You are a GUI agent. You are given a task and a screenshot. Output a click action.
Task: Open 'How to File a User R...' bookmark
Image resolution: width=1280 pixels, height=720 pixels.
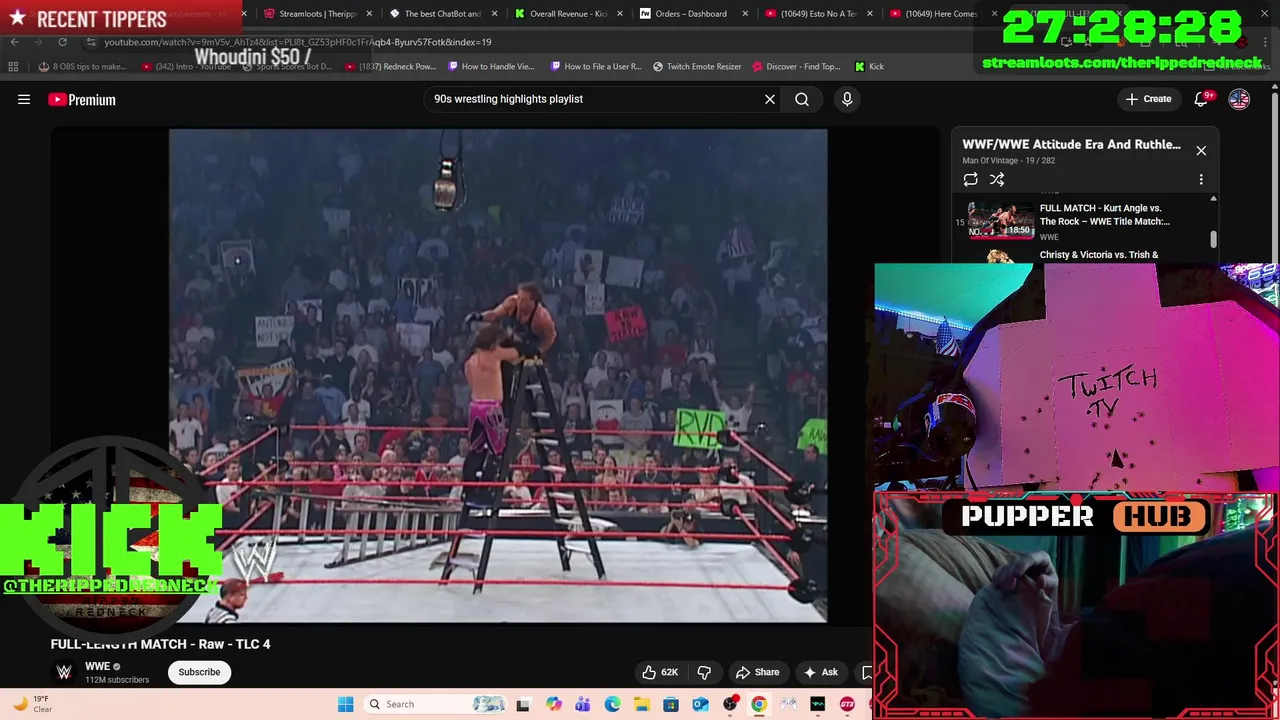pyautogui.click(x=596, y=66)
